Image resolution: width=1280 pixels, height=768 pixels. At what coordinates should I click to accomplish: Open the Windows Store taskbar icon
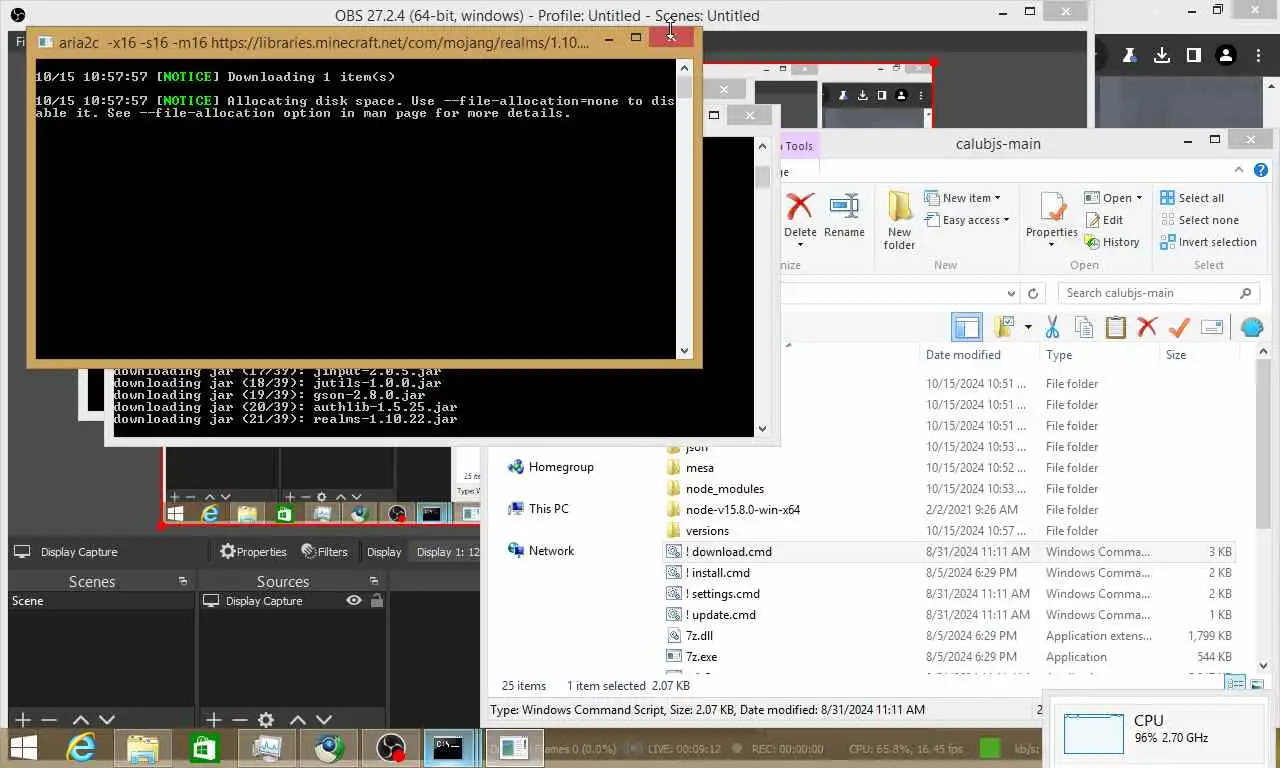point(205,747)
